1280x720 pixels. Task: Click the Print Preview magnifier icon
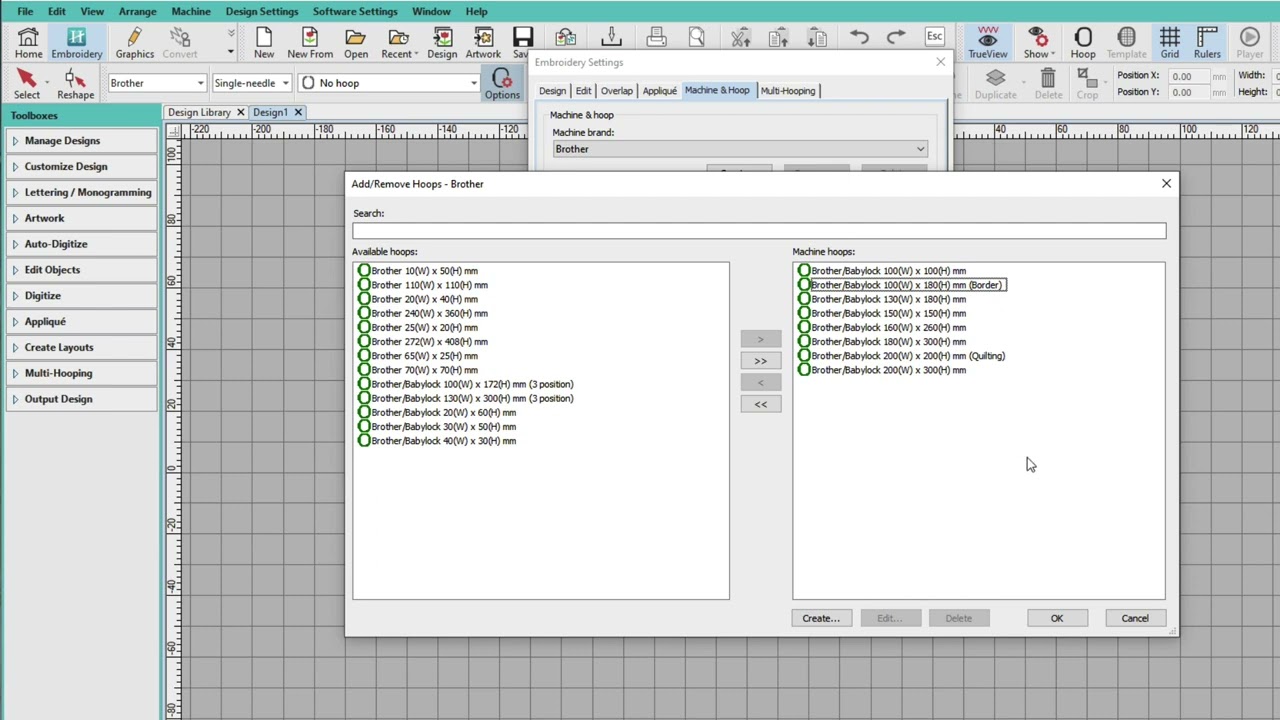pos(697,38)
